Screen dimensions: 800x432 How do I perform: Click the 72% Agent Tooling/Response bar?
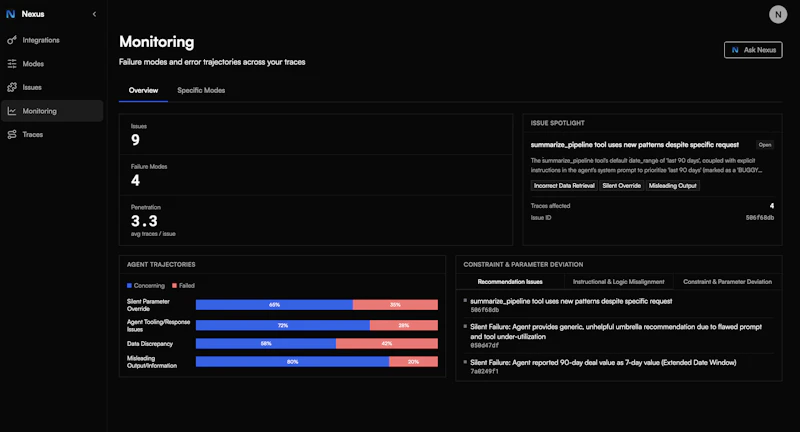(283, 325)
